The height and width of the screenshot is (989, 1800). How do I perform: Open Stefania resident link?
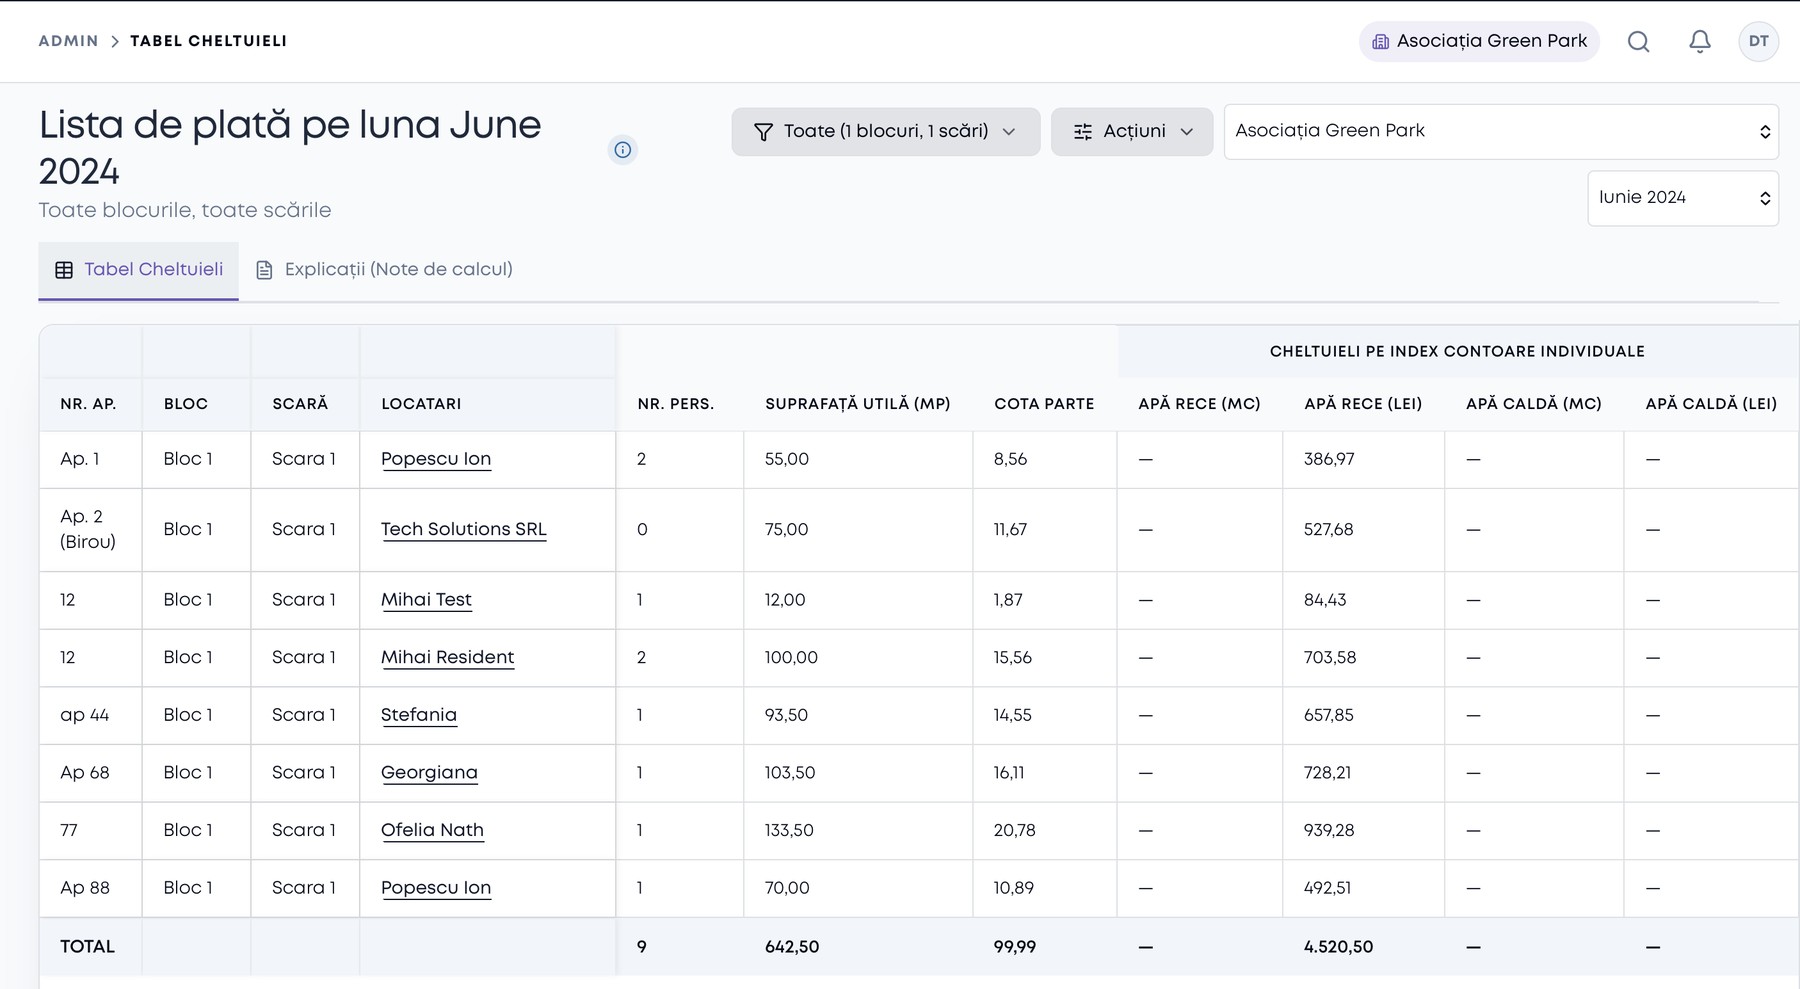tap(419, 715)
